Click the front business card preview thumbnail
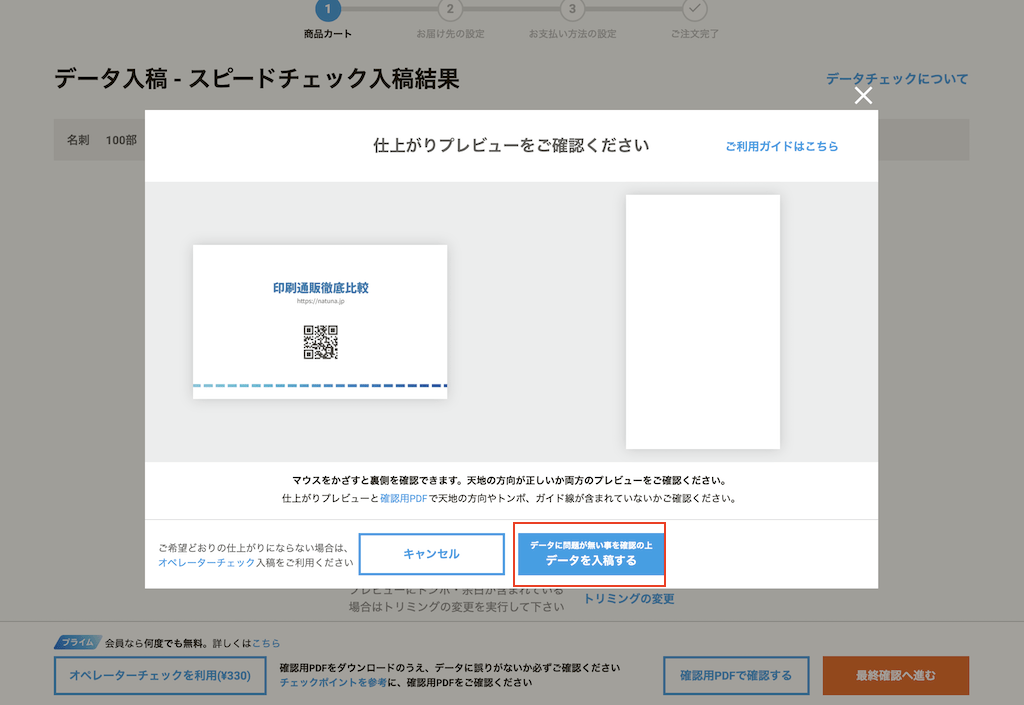The width and height of the screenshot is (1024, 705). 320,320
